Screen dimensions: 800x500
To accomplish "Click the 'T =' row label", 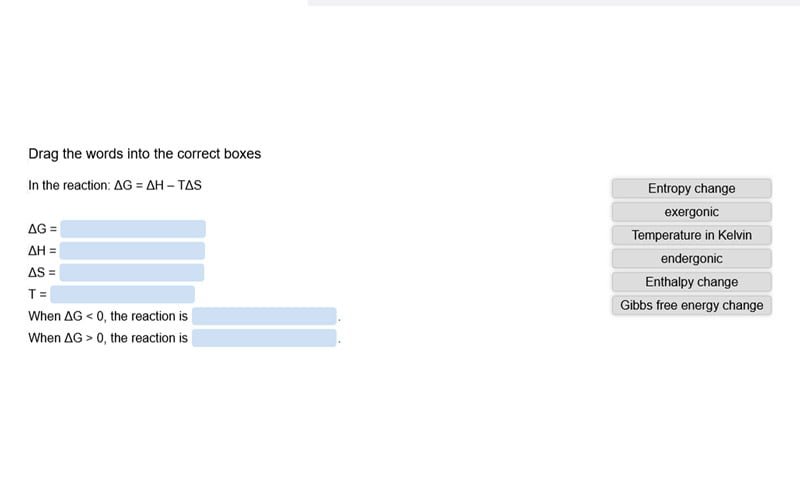I will click(x=37, y=294).
